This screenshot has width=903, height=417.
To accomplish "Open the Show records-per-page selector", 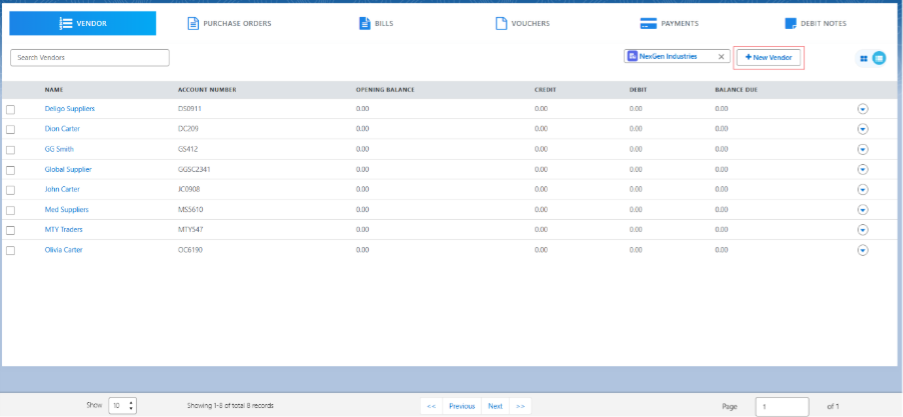I will [x=122, y=406].
